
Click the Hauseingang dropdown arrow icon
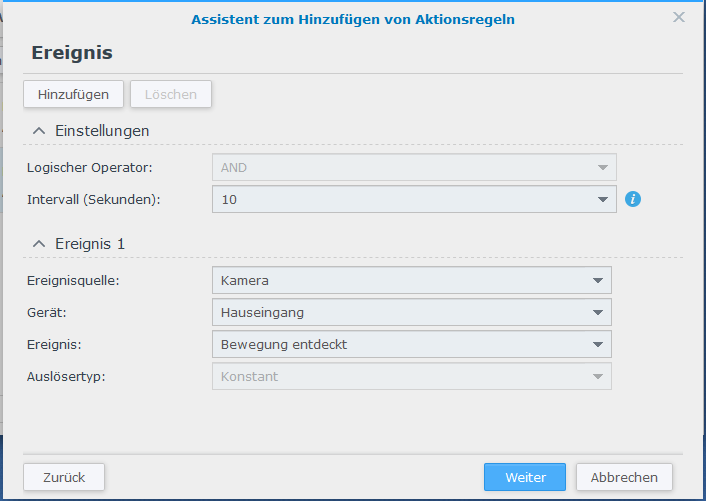click(597, 312)
